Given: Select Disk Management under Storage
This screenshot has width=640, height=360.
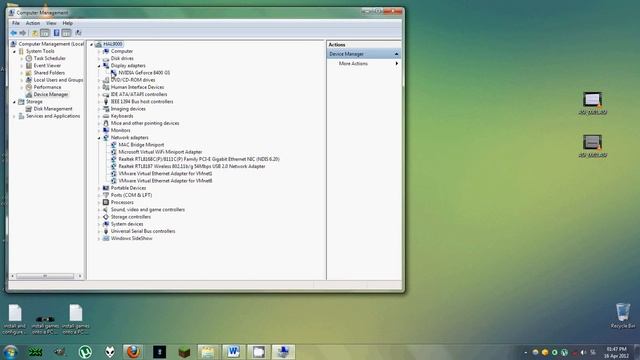Looking at the screenshot, I should pyautogui.click(x=53, y=109).
